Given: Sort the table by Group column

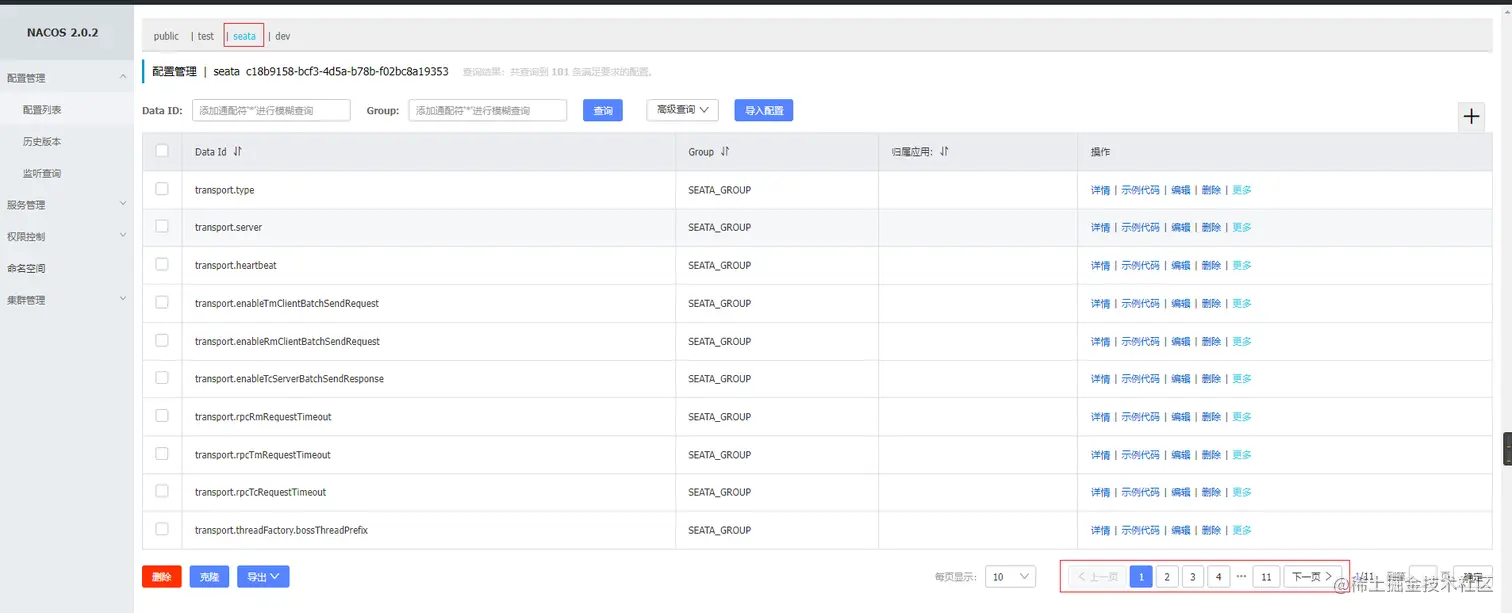Looking at the screenshot, I should 725,152.
